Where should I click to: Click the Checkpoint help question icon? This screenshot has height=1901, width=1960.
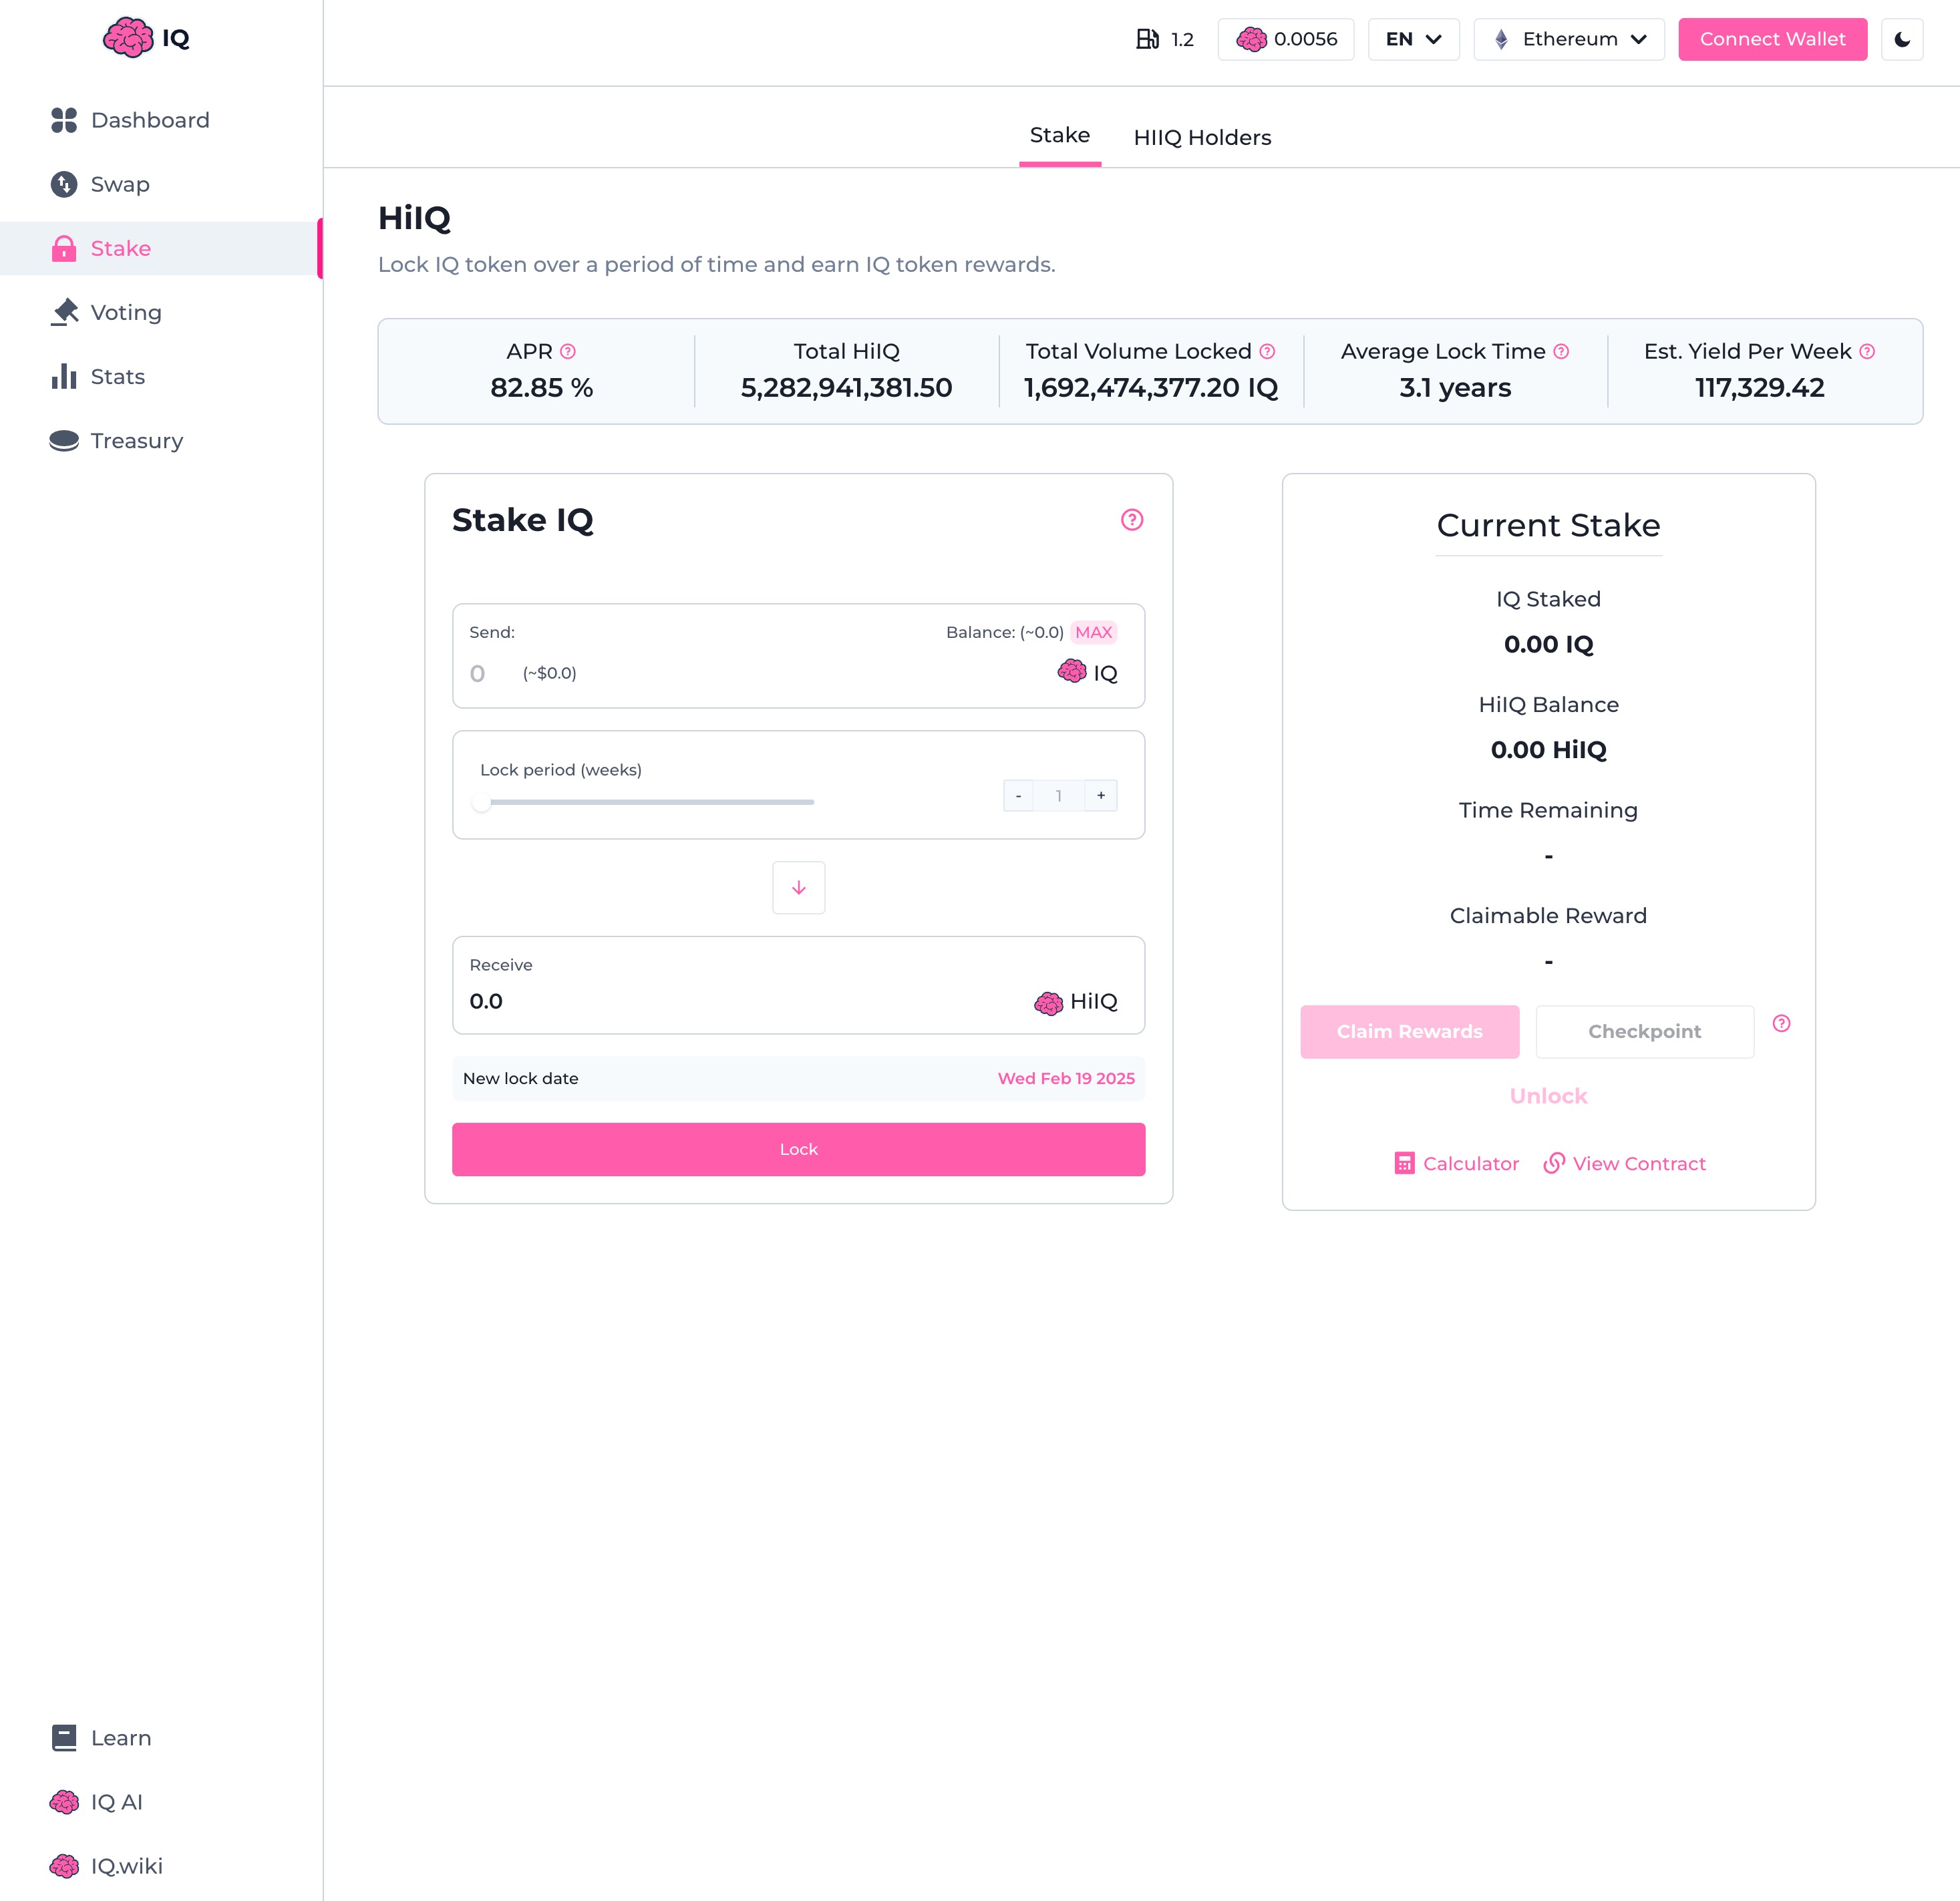(x=1781, y=1023)
